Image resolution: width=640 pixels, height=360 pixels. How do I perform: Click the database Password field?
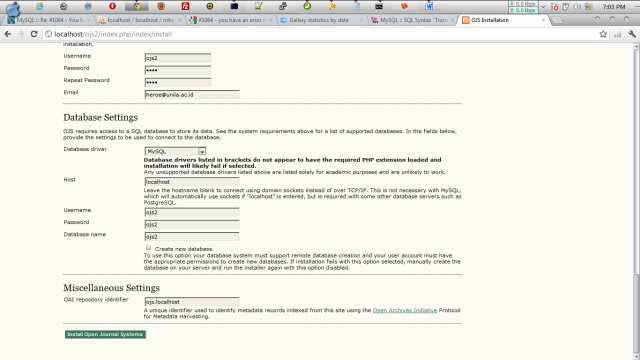(x=192, y=224)
